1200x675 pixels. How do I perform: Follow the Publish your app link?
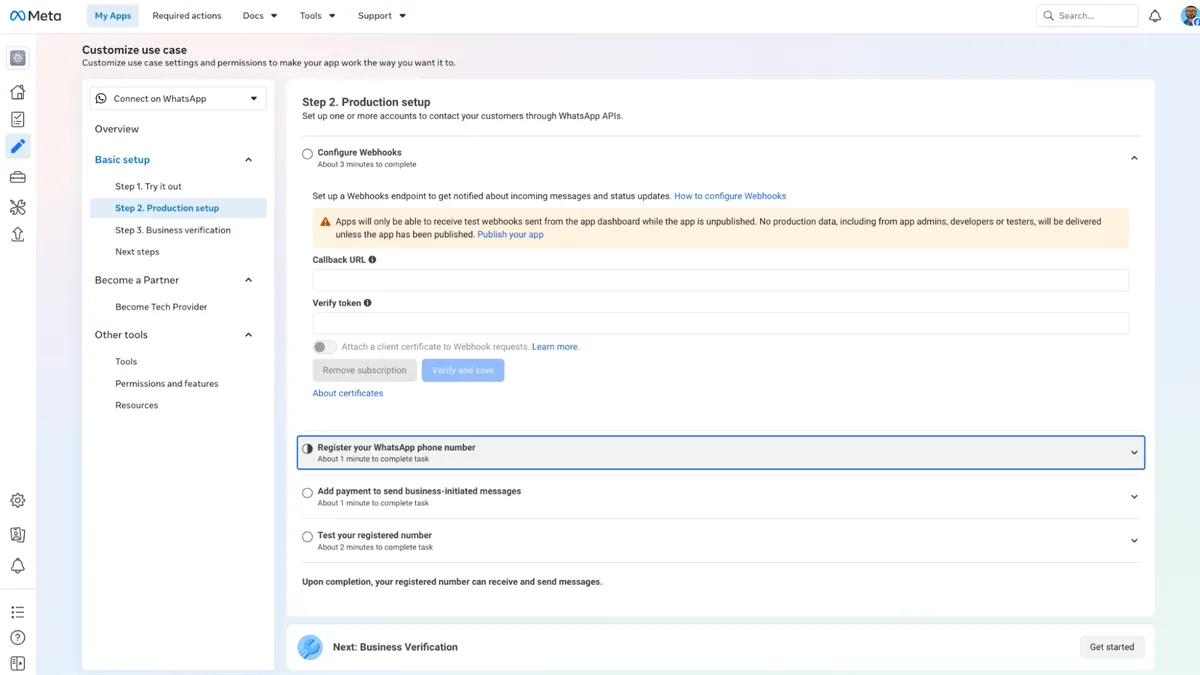click(x=510, y=235)
